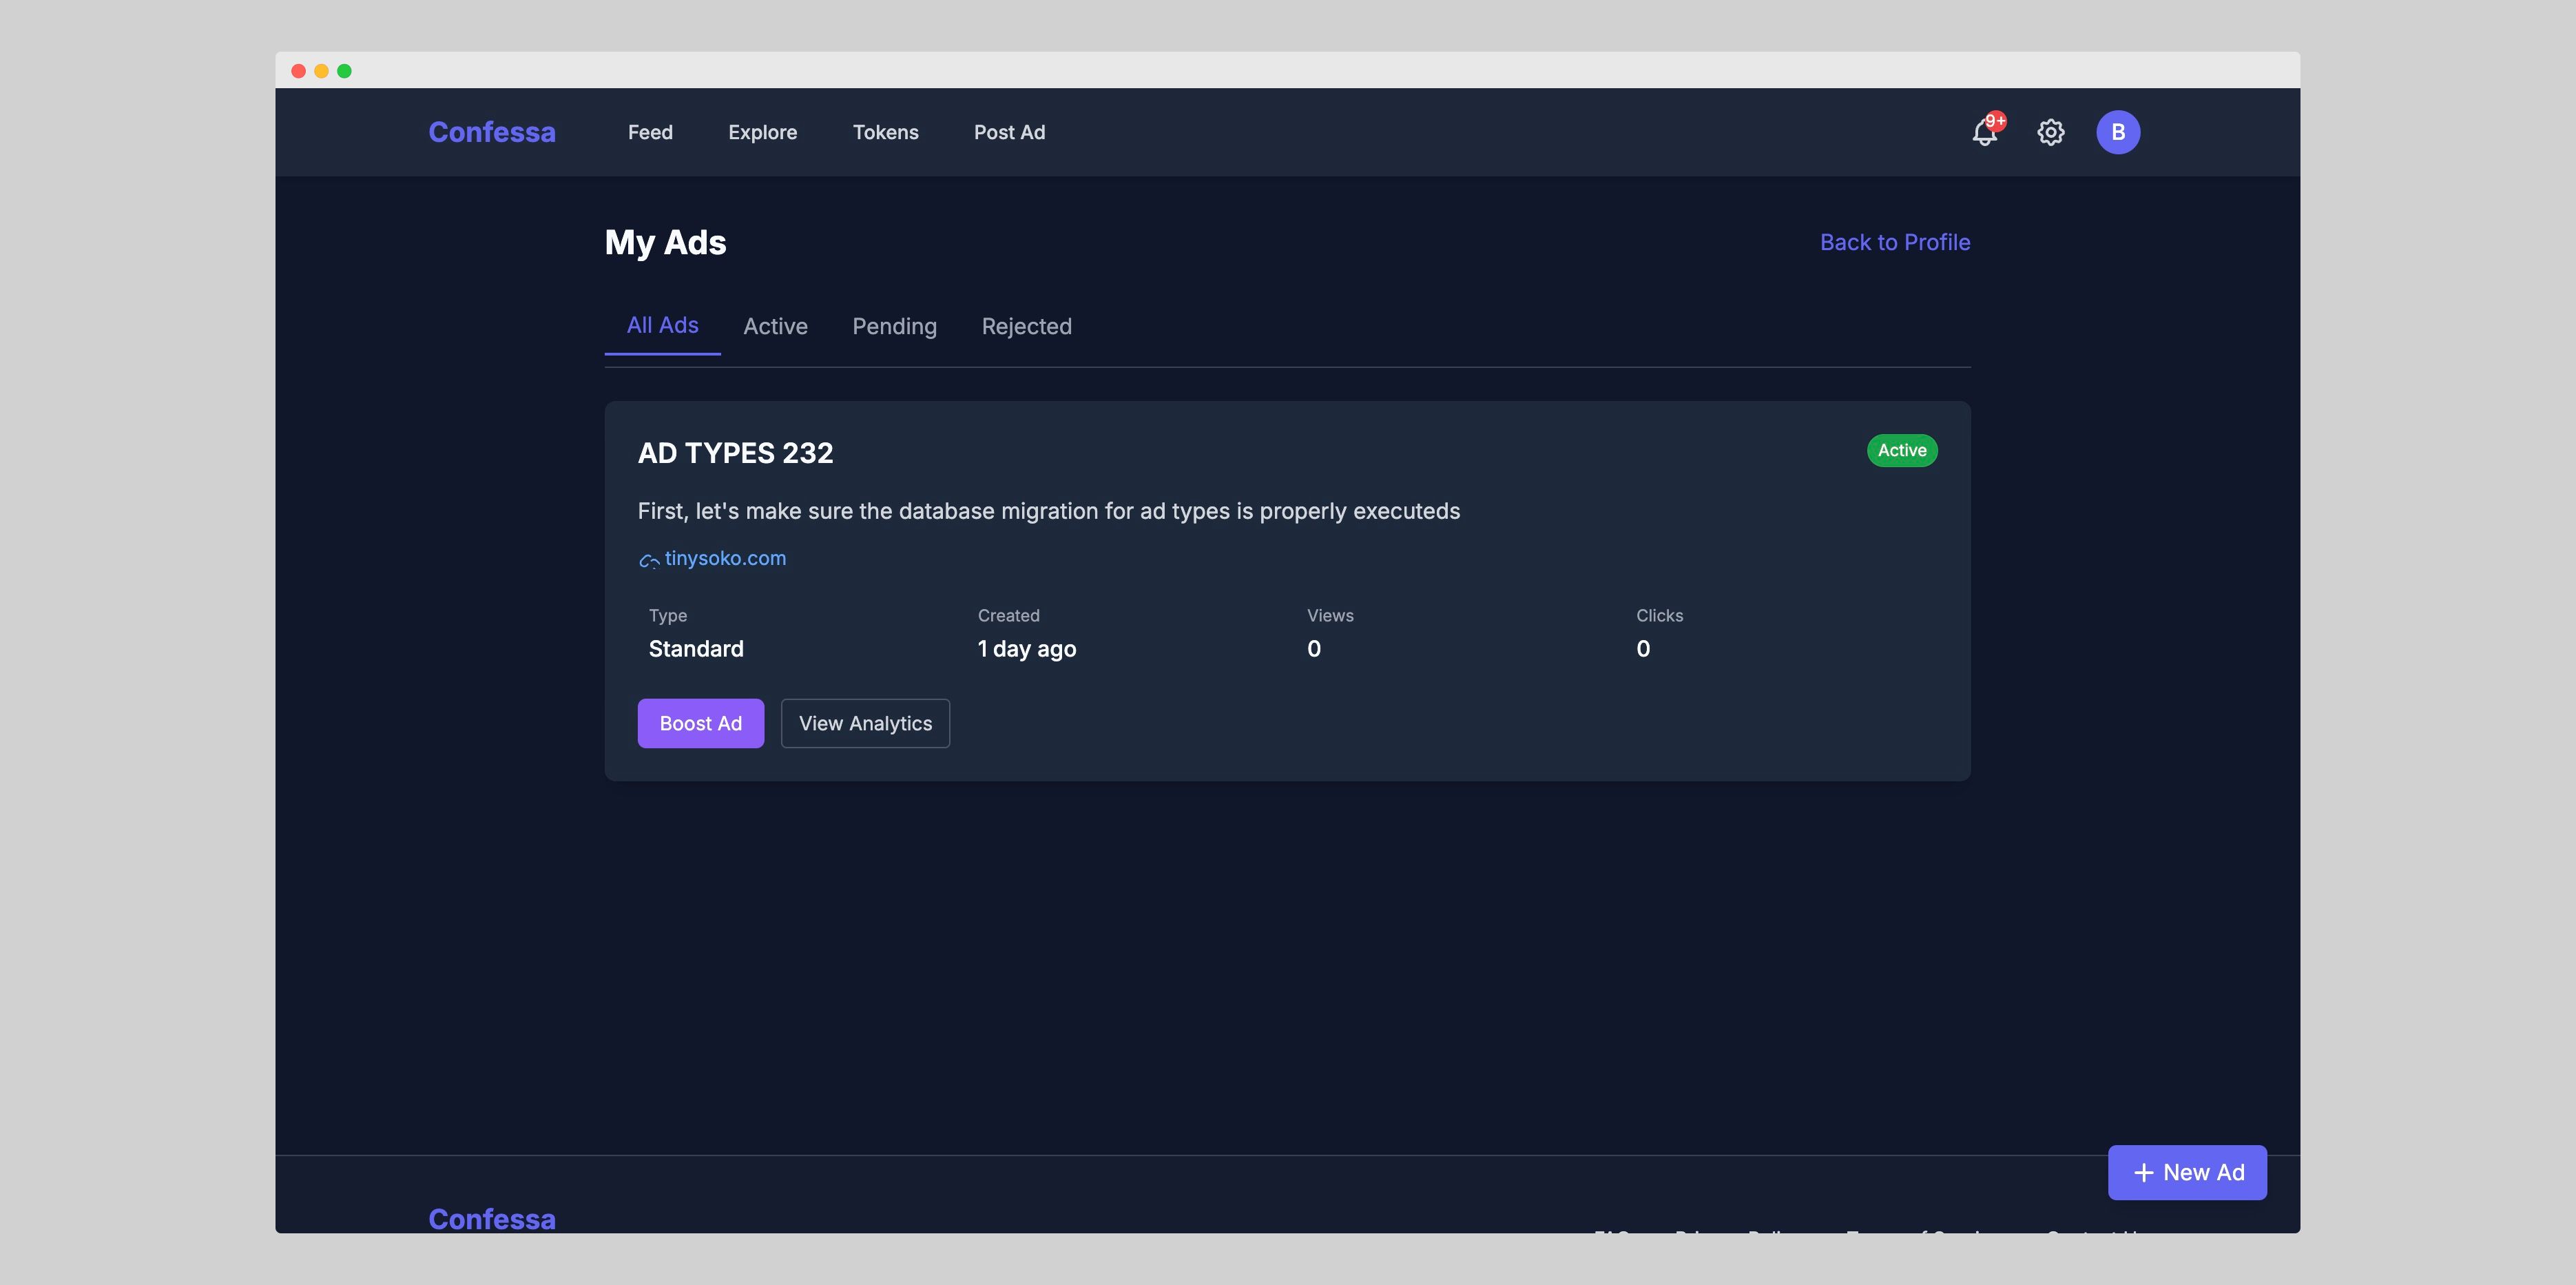2576x1285 pixels.
Task: Click the Confessa logo in header
Action: coord(491,132)
